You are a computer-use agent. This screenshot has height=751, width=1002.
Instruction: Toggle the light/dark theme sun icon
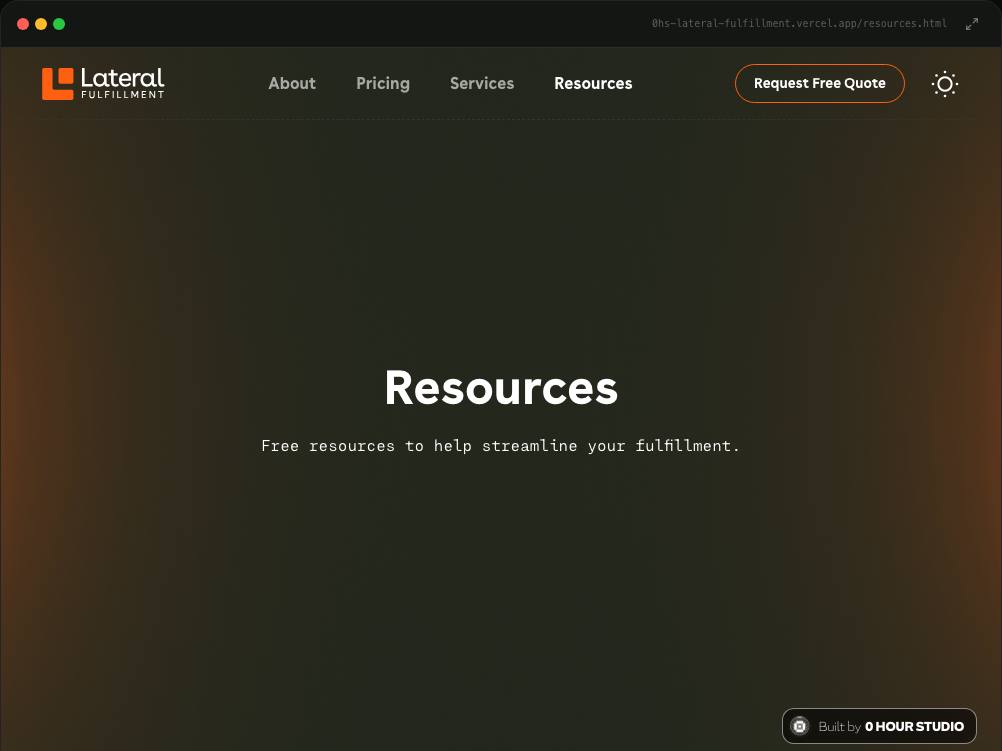pyautogui.click(x=944, y=84)
